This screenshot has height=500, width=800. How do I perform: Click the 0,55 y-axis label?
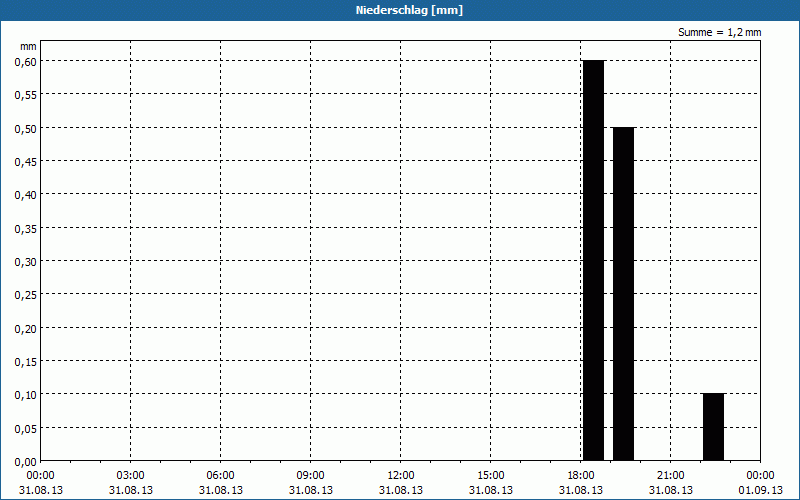tap(26, 95)
